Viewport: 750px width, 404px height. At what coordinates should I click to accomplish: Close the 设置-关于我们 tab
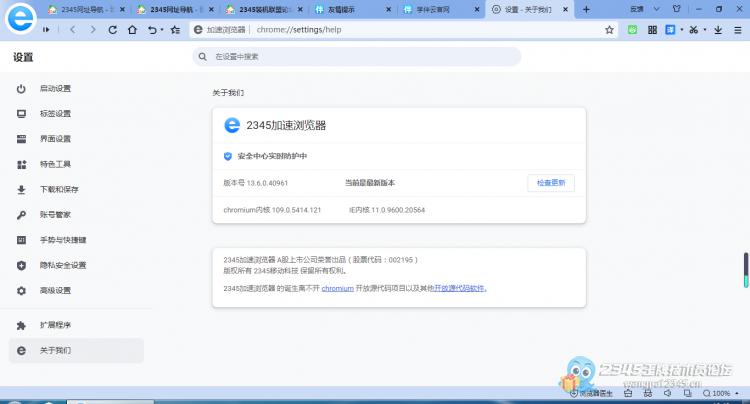click(565, 9)
